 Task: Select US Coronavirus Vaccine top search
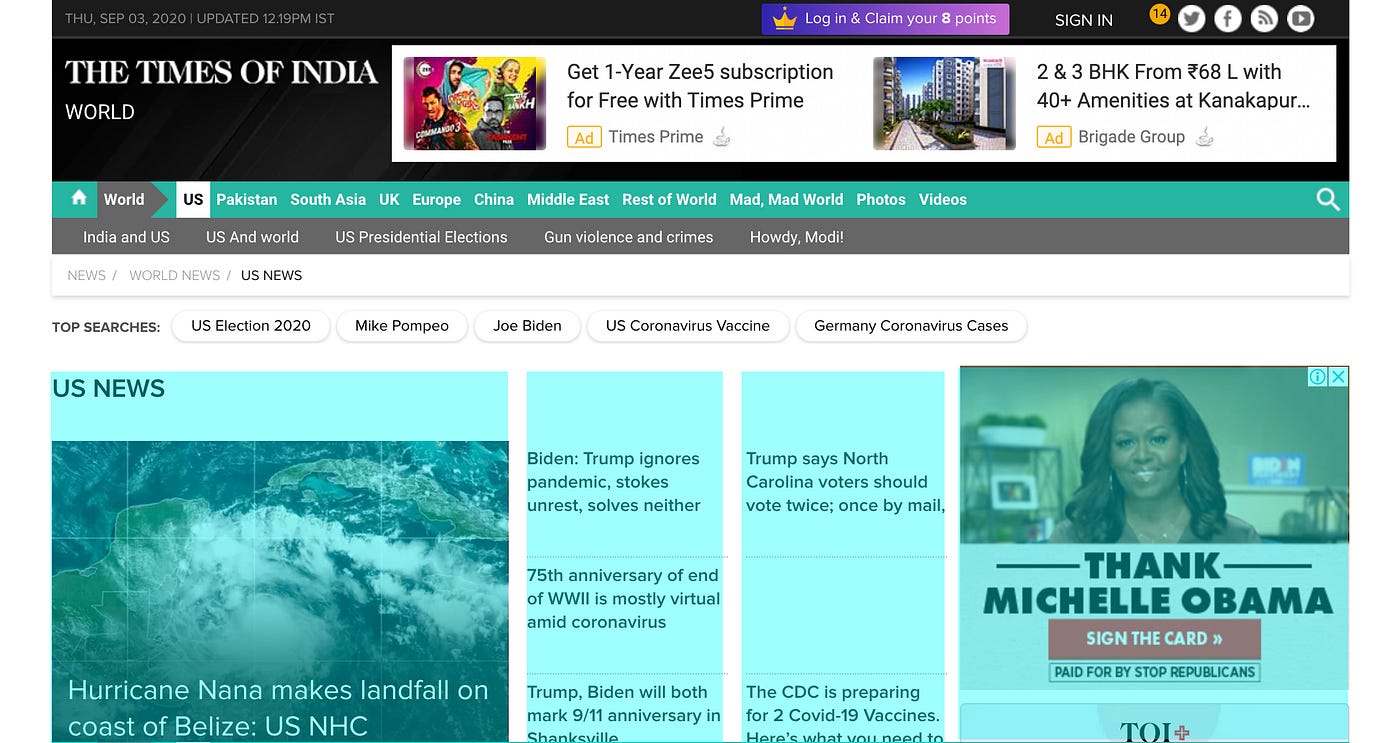688,326
